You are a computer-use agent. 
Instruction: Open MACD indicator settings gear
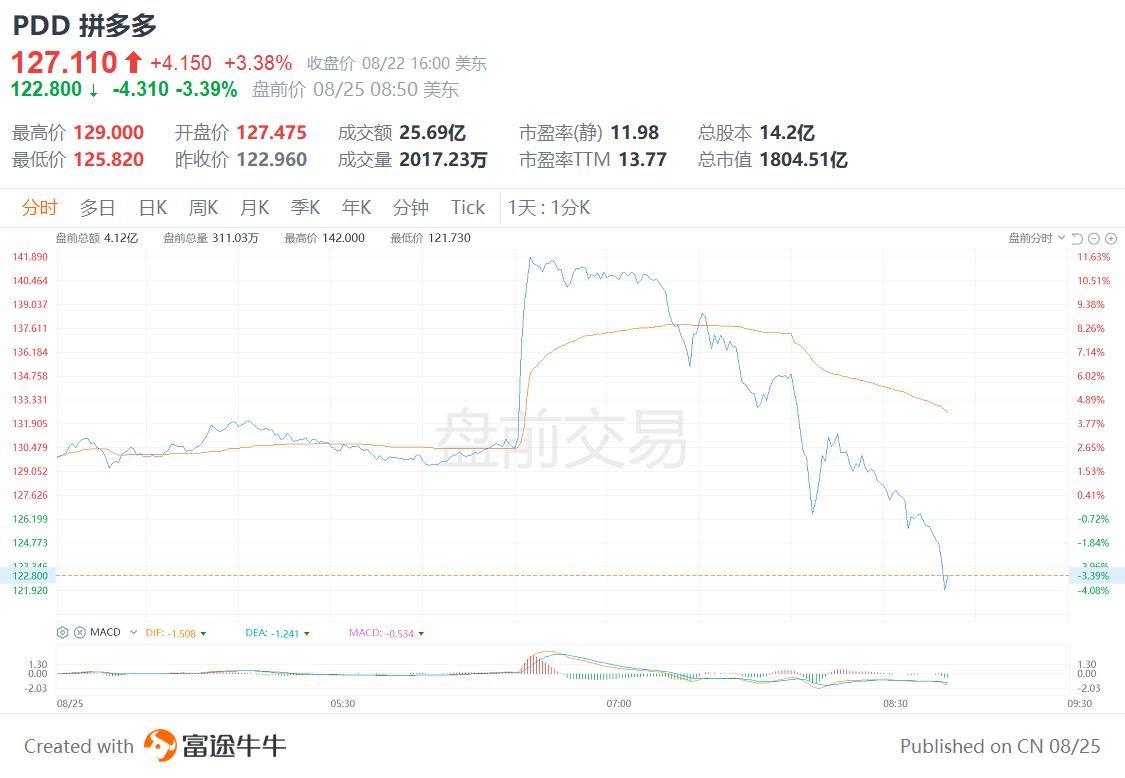coord(62,632)
